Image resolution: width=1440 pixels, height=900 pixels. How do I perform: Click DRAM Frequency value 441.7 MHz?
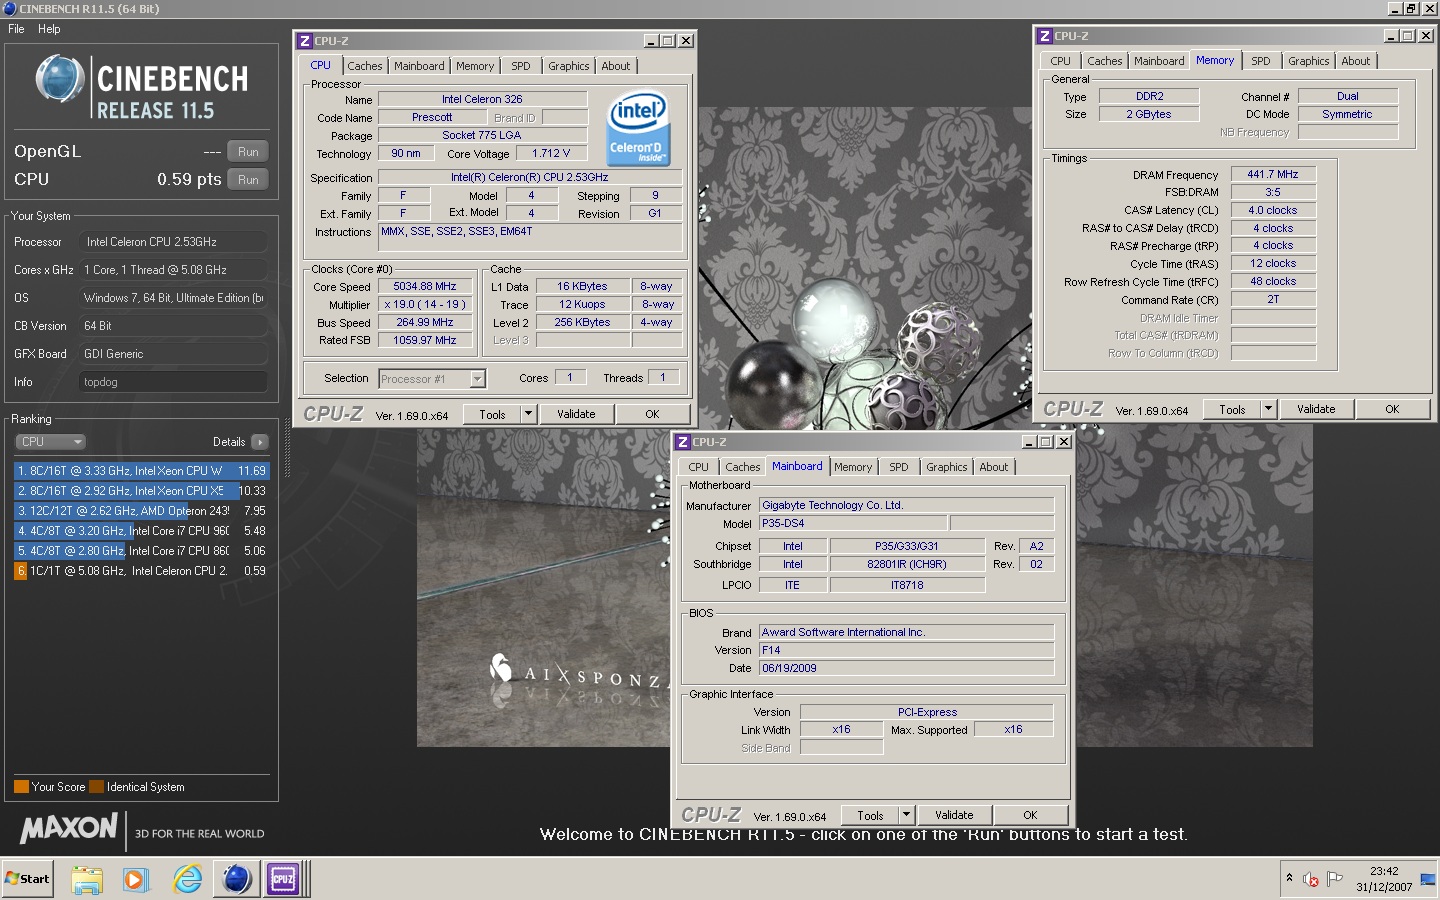point(1273,174)
